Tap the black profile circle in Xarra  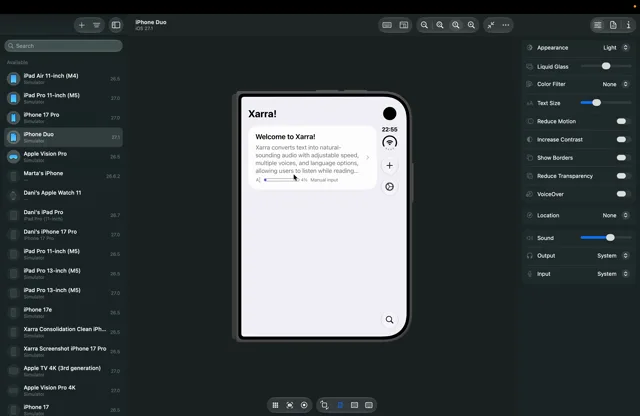click(389, 113)
